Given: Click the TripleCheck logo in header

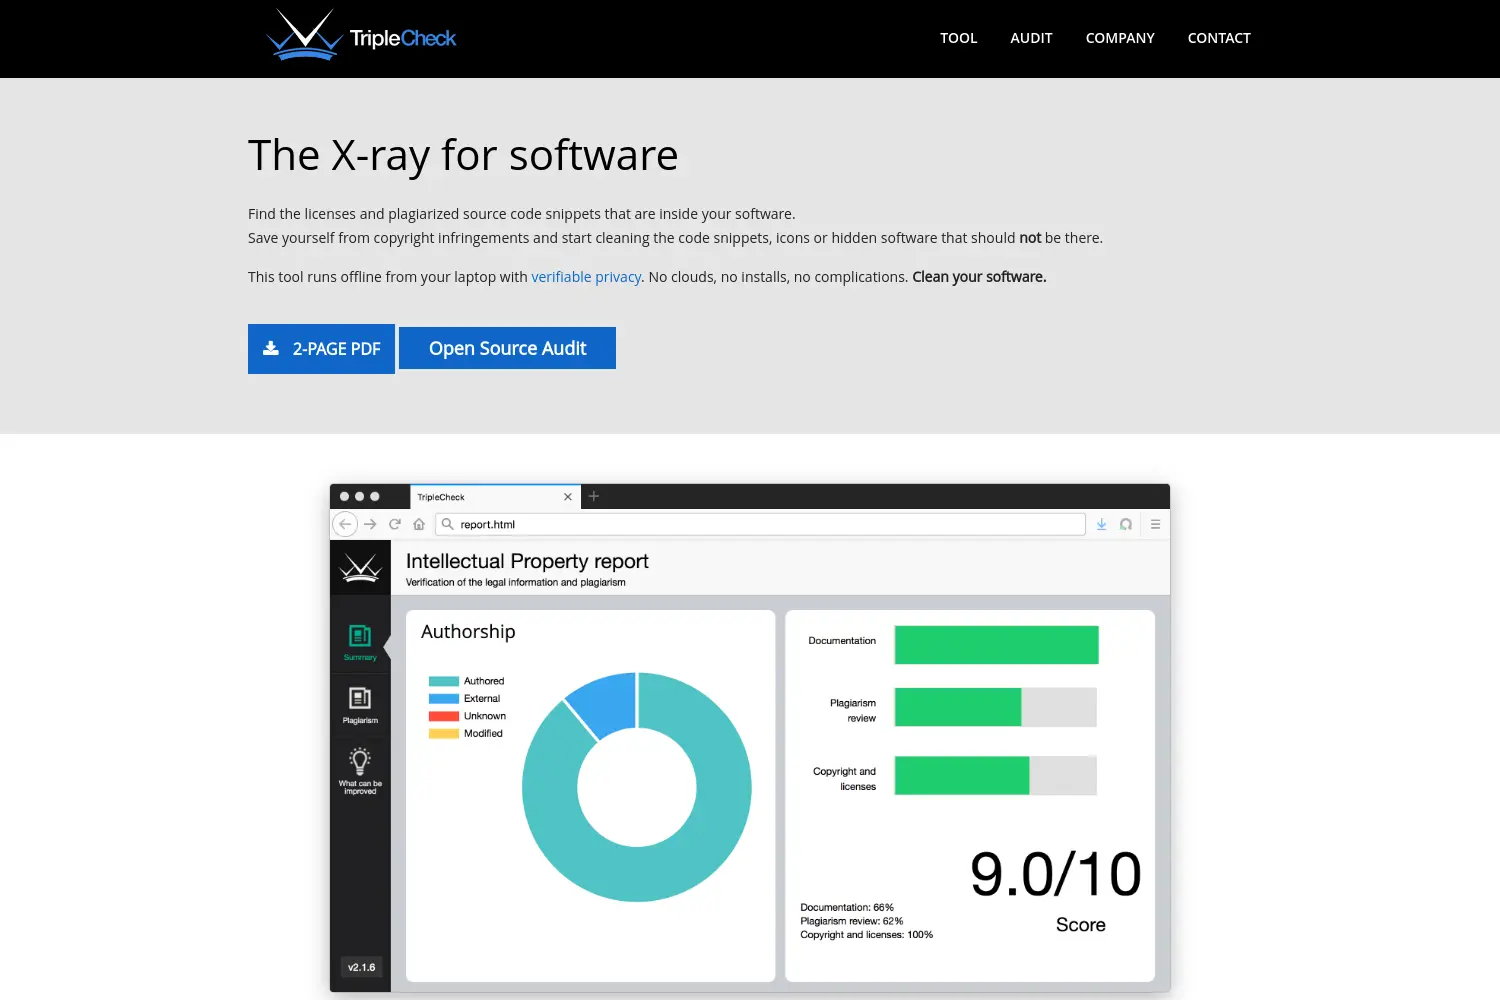Looking at the screenshot, I should point(361,36).
